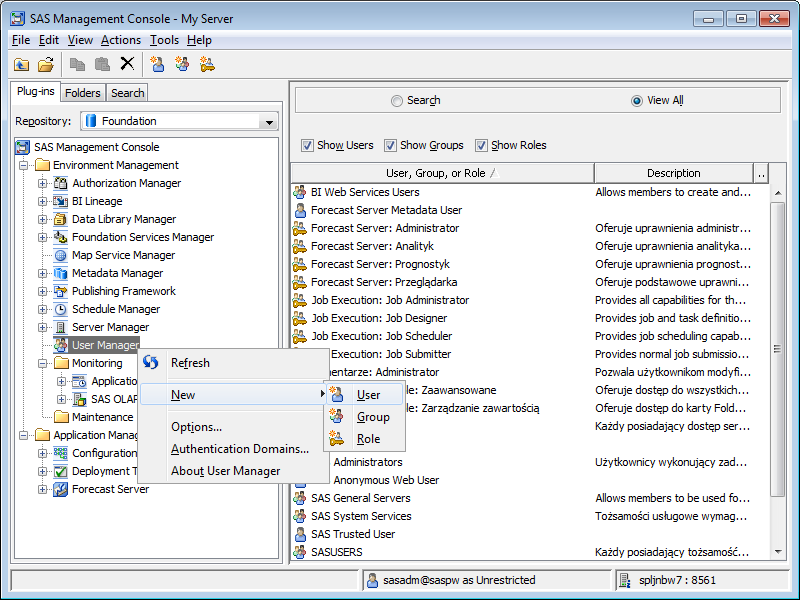Click the New Role toolbar icon
Image resolution: width=800 pixels, height=600 pixels.
207,64
